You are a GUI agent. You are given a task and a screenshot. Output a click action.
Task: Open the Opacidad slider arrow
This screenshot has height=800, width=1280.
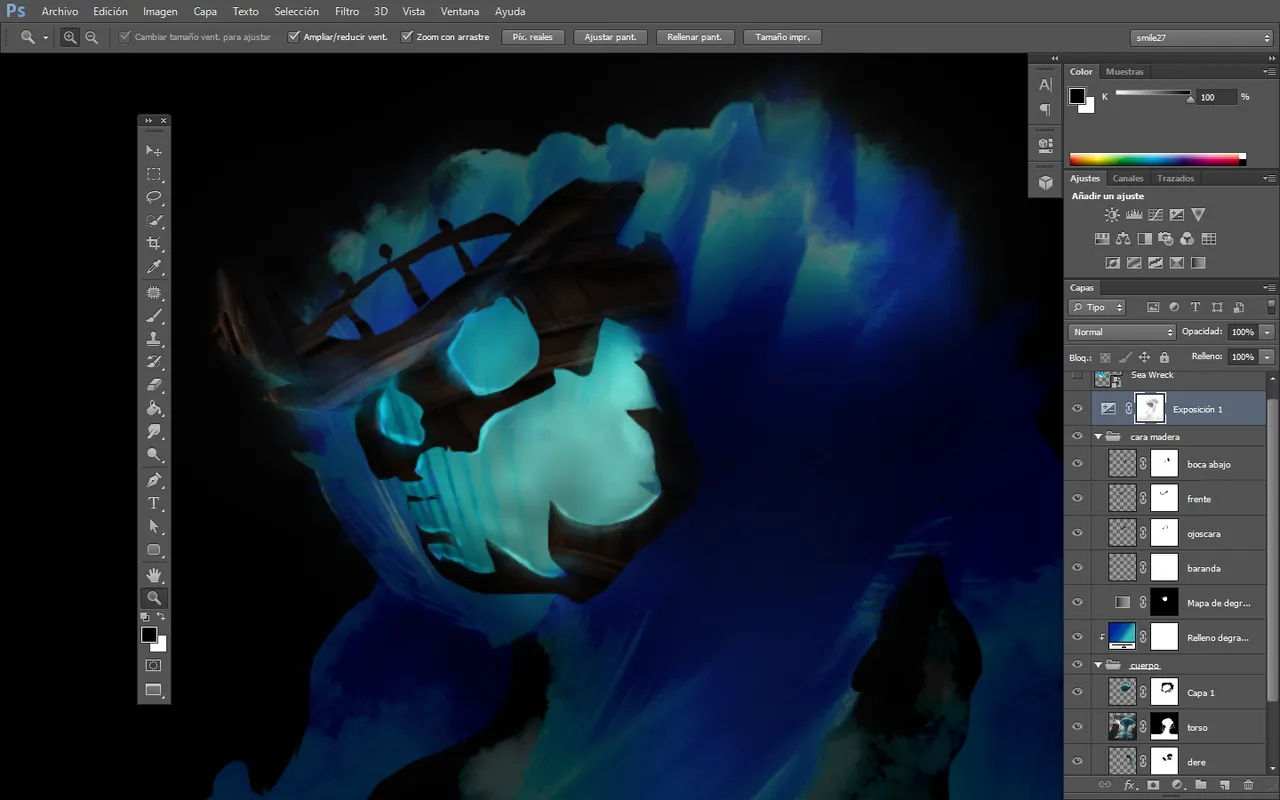click(1268, 332)
